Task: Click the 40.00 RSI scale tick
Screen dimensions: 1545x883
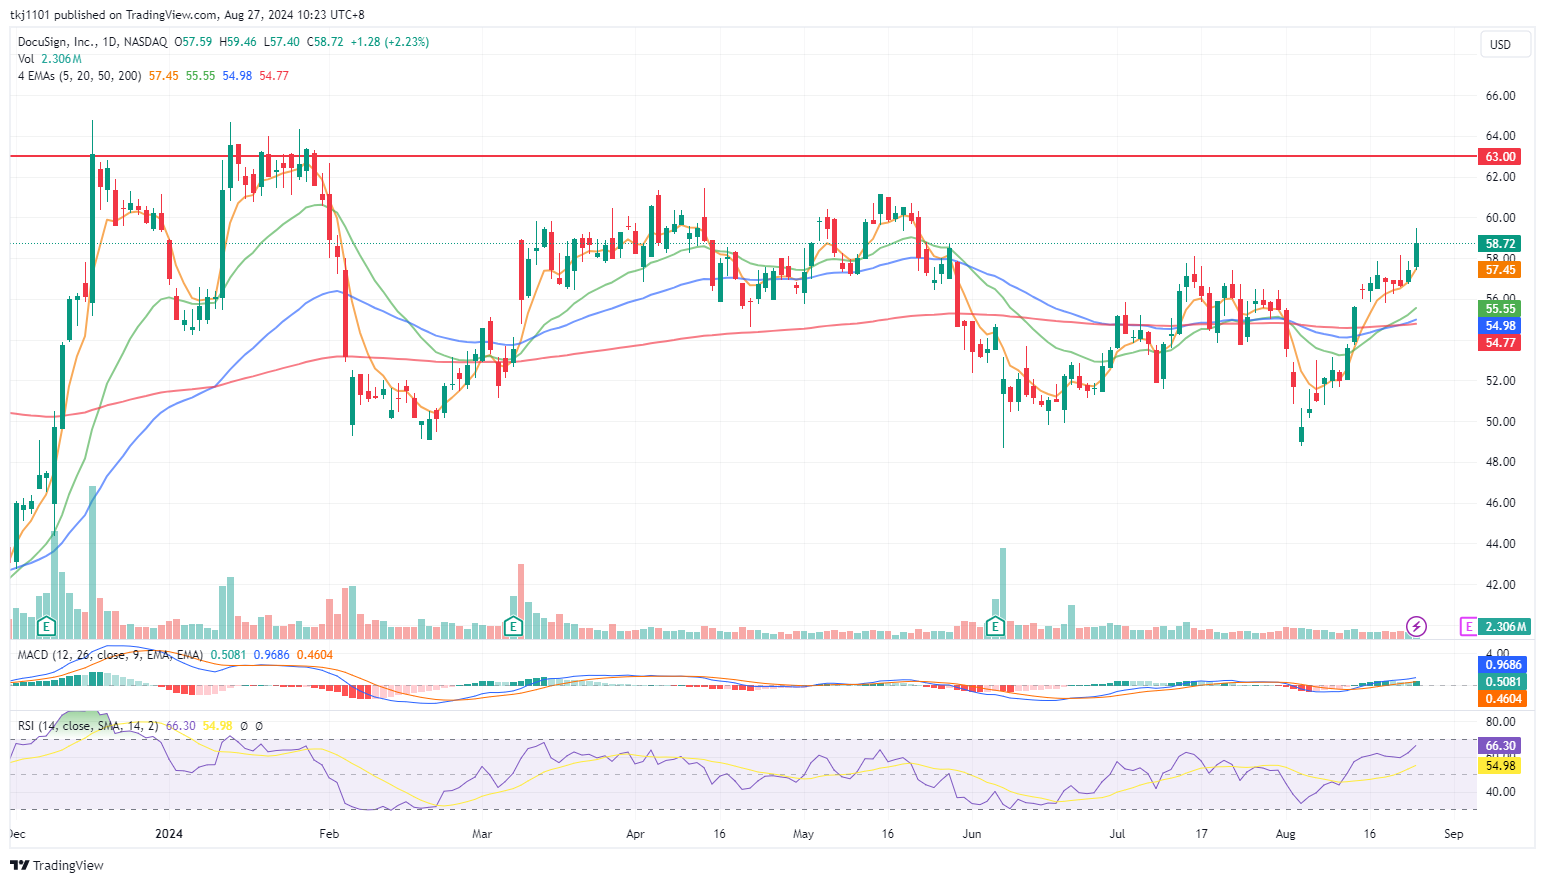Action: click(1500, 792)
